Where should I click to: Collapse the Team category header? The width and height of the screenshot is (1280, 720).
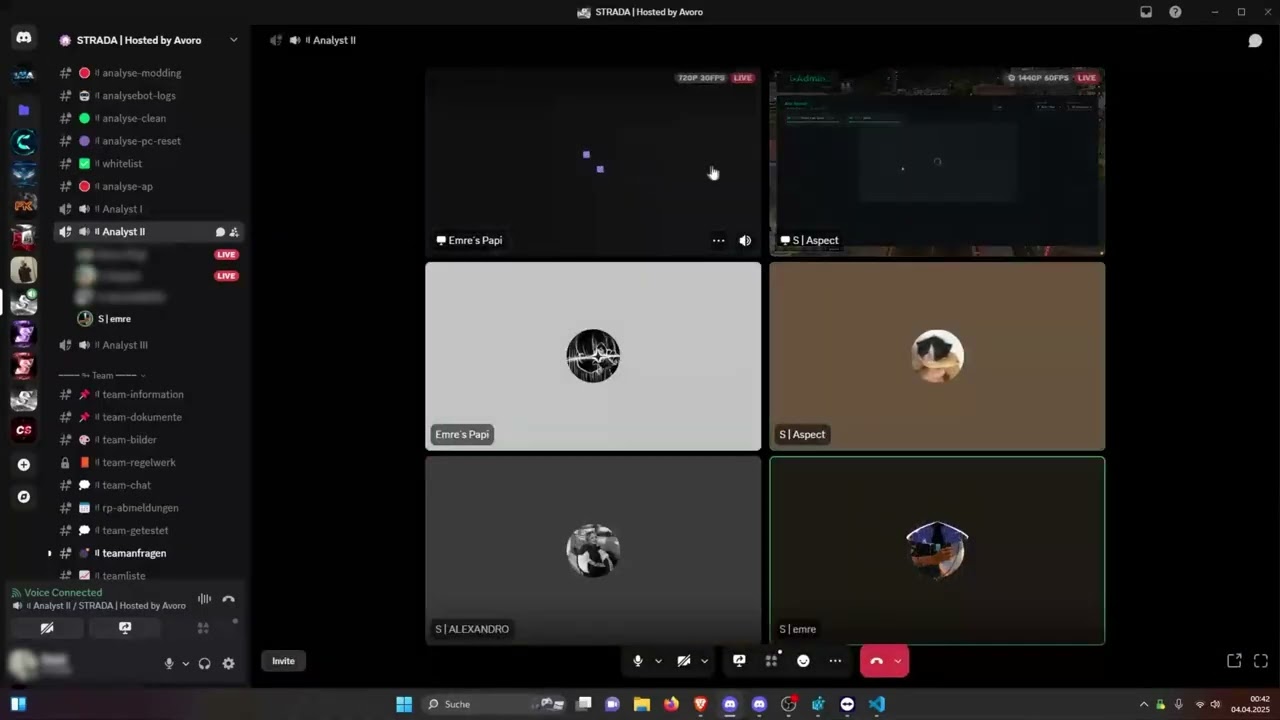tap(101, 375)
